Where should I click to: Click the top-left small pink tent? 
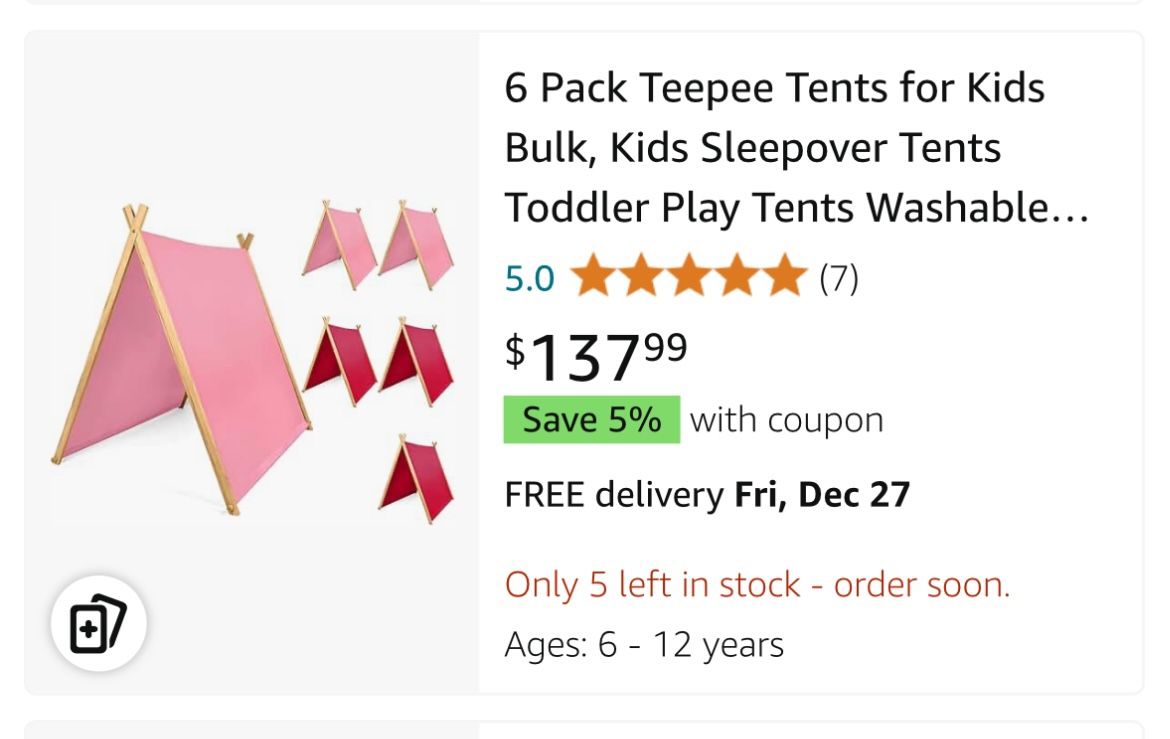pos(338,243)
